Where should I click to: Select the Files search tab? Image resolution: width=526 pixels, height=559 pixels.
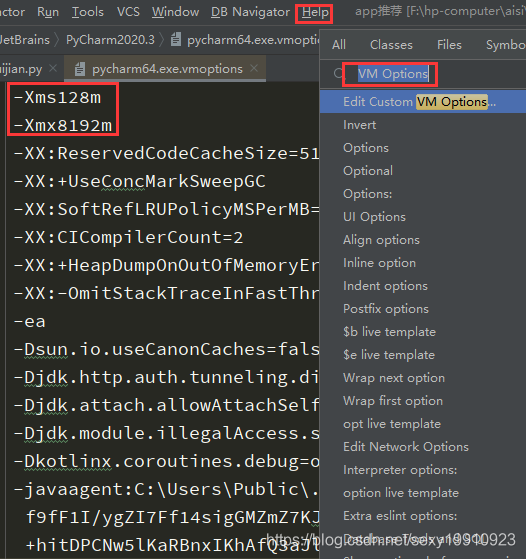click(449, 45)
